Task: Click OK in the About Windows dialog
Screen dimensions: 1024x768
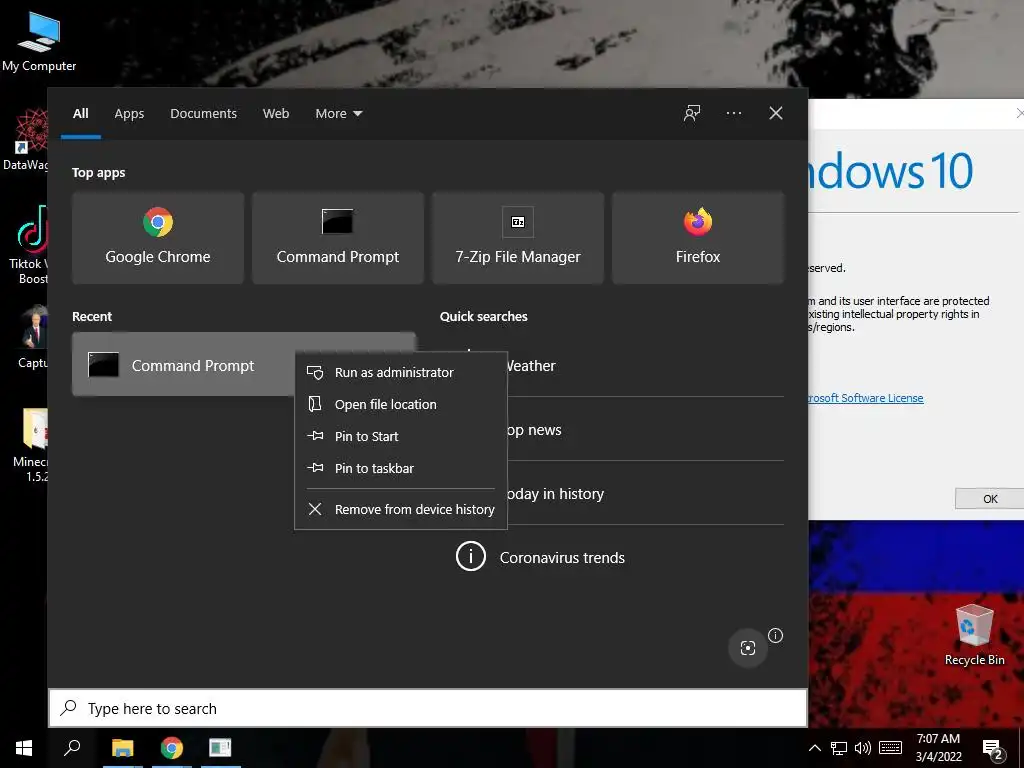Action: pos(989,499)
